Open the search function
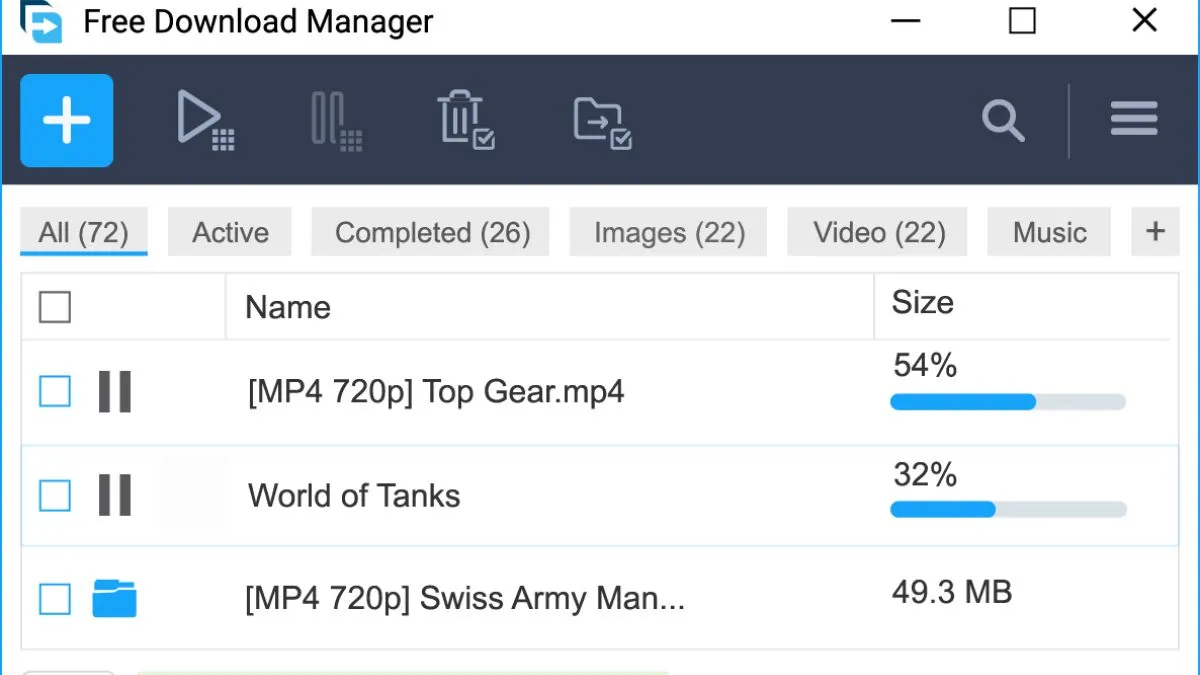Viewport: 1200px width, 675px height. [x=1003, y=120]
